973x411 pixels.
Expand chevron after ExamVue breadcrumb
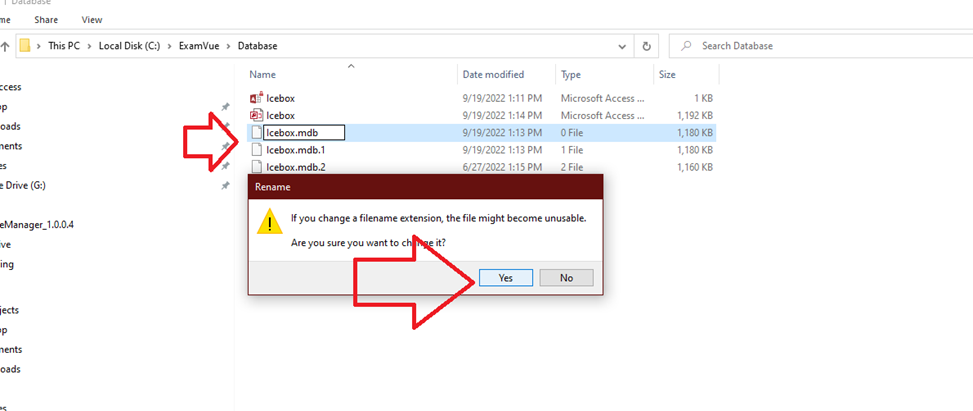(229, 46)
